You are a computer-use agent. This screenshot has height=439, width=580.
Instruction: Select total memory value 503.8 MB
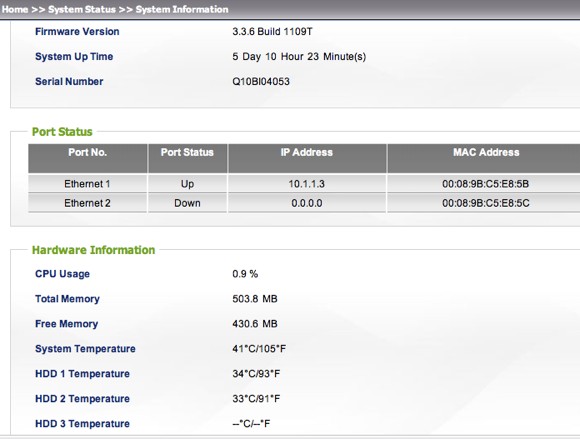tap(255, 299)
